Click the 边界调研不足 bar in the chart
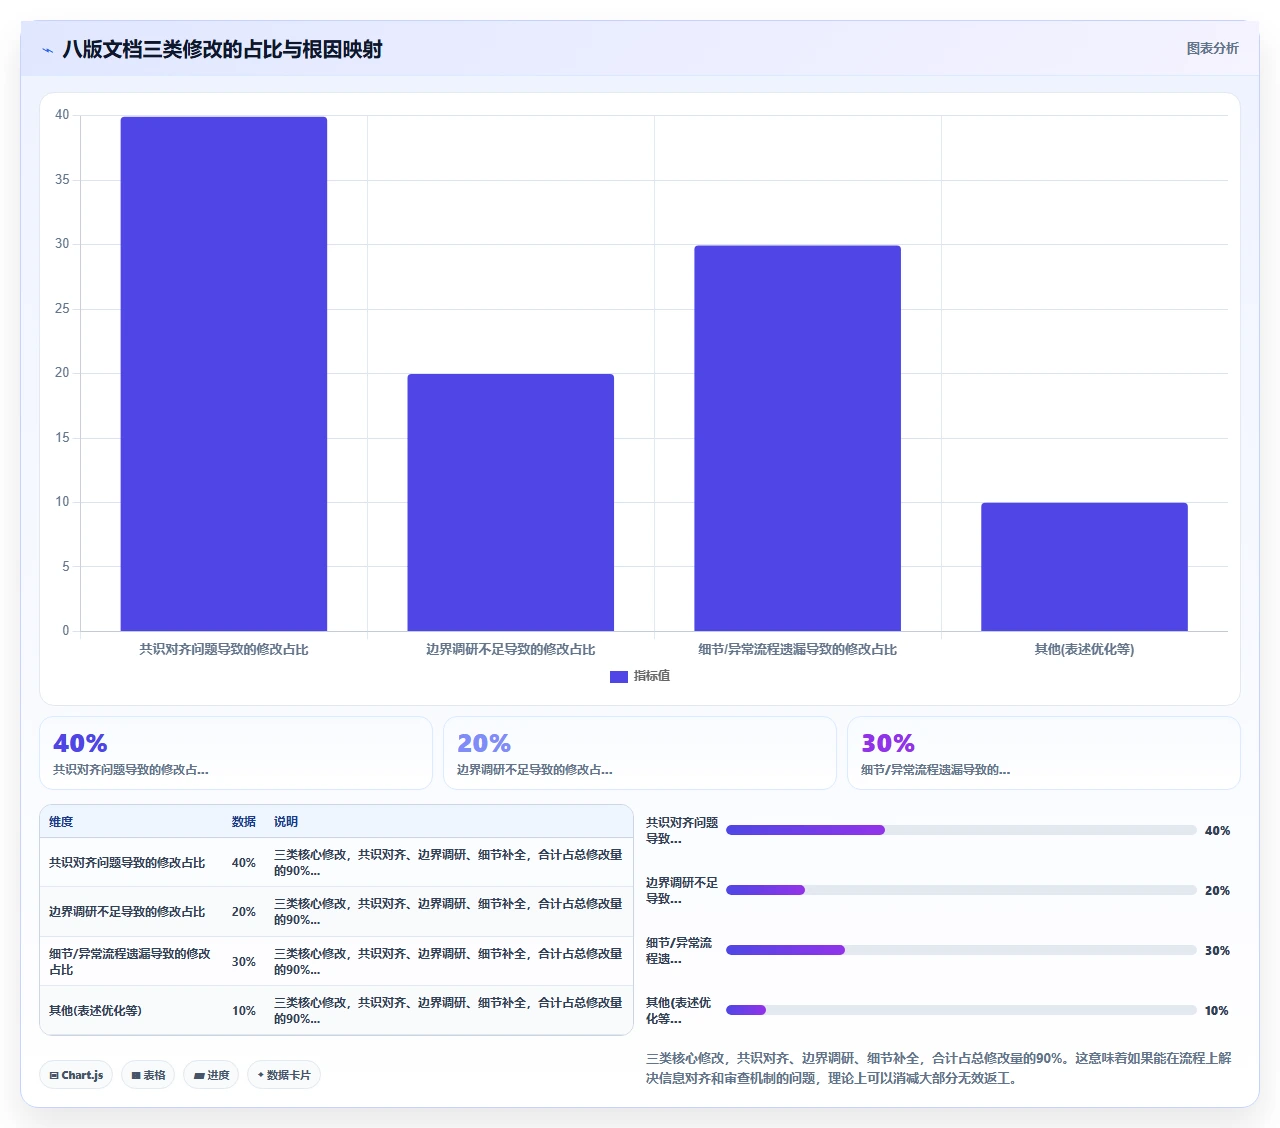The height and width of the screenshot is (1128, 1280). pos(511,503)
